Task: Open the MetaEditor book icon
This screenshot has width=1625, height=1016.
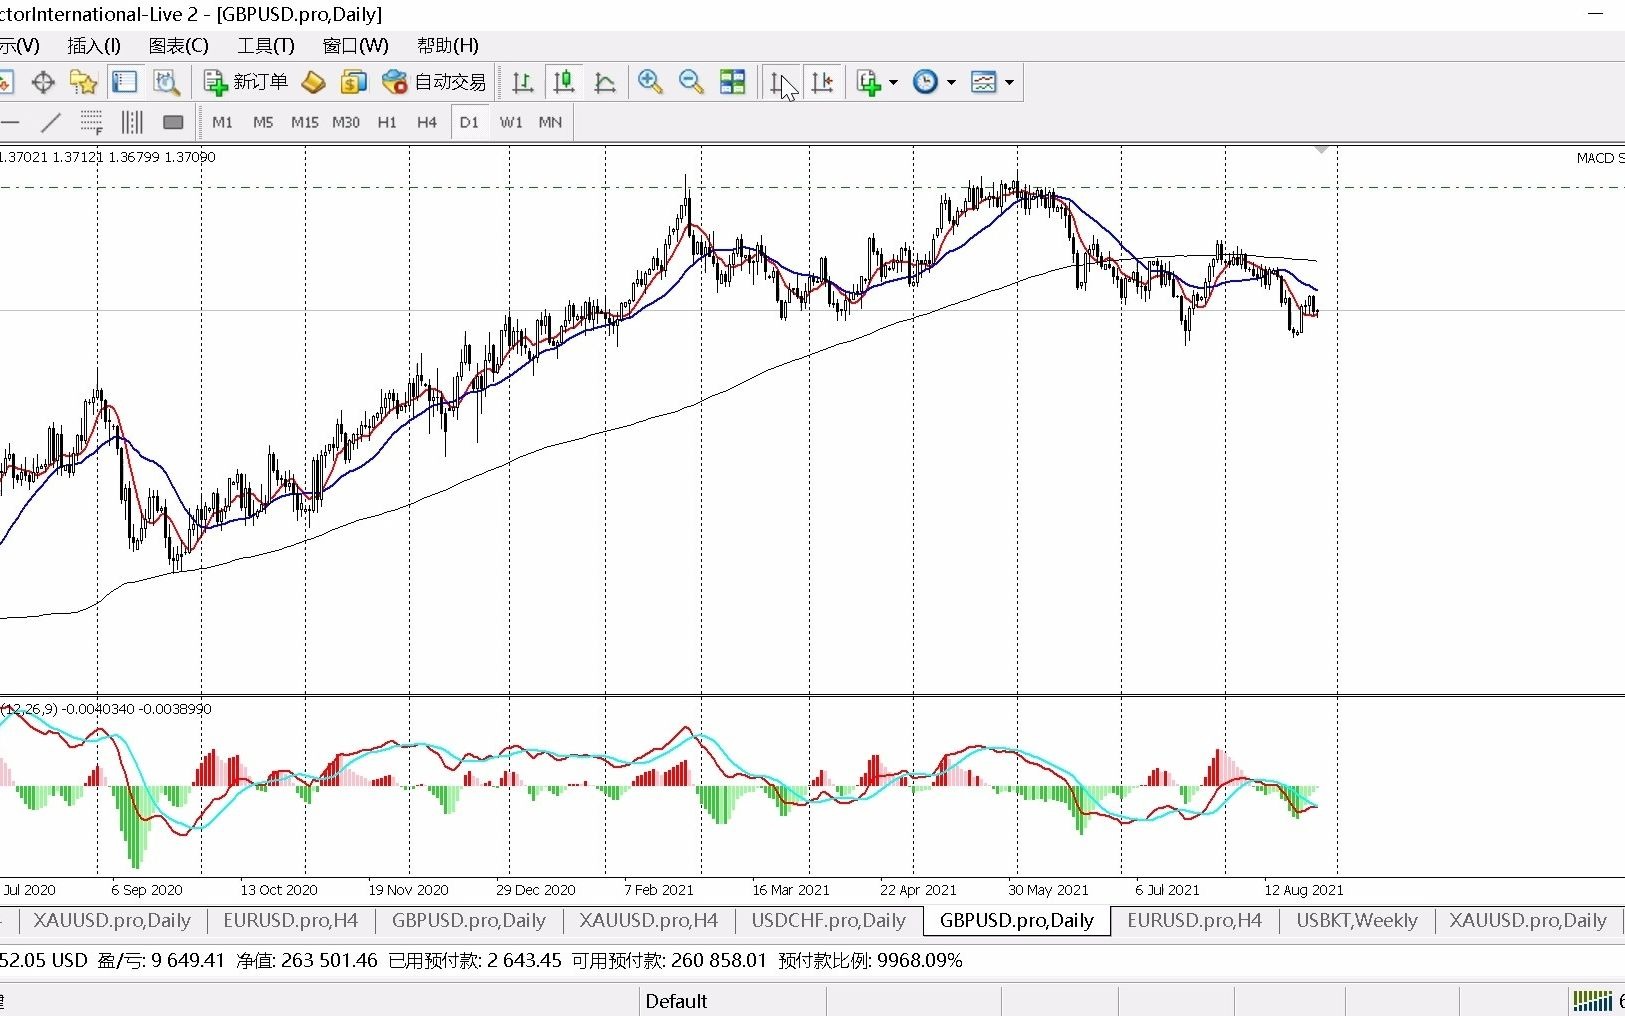Action: point(313,82)
